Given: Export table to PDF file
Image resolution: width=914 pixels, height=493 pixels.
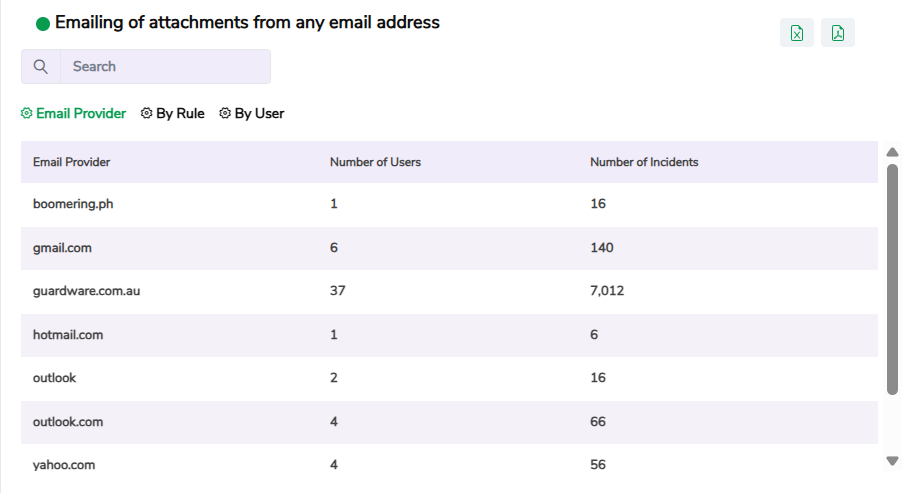Looking at the screenshot, I should coord(838,33).
